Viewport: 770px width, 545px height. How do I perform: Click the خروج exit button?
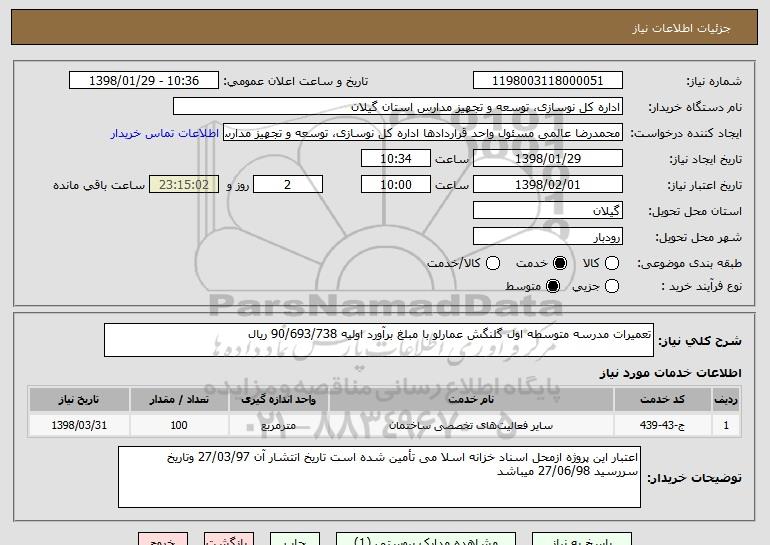(x=163, y=539)
